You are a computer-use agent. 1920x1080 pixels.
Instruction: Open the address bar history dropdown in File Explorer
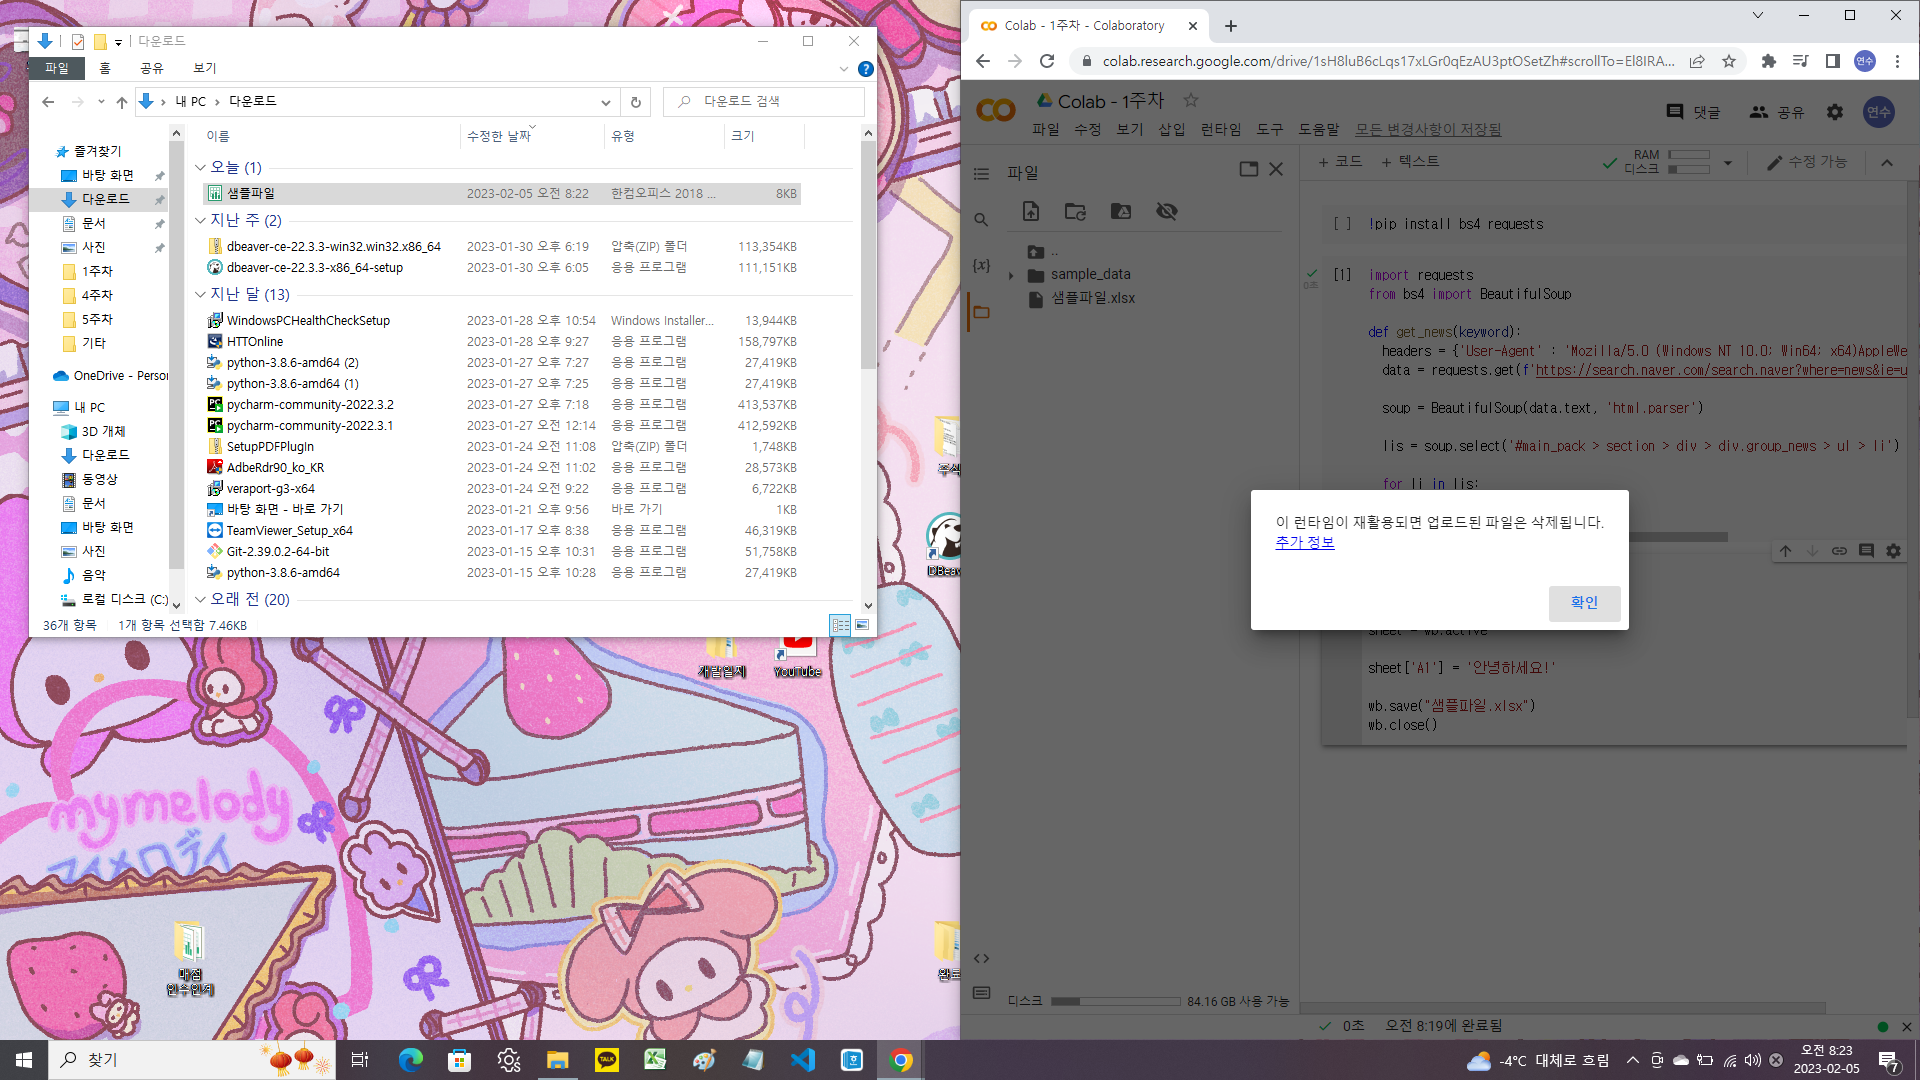point(605,102)
